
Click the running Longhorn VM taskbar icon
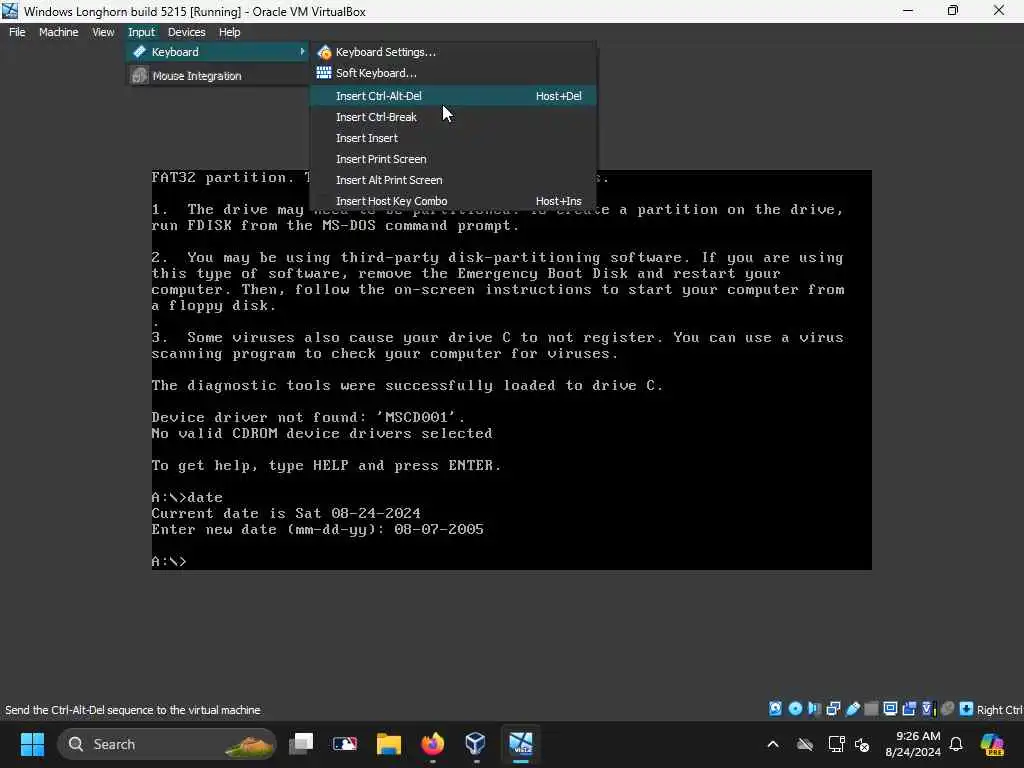click(x=520, y=744)
